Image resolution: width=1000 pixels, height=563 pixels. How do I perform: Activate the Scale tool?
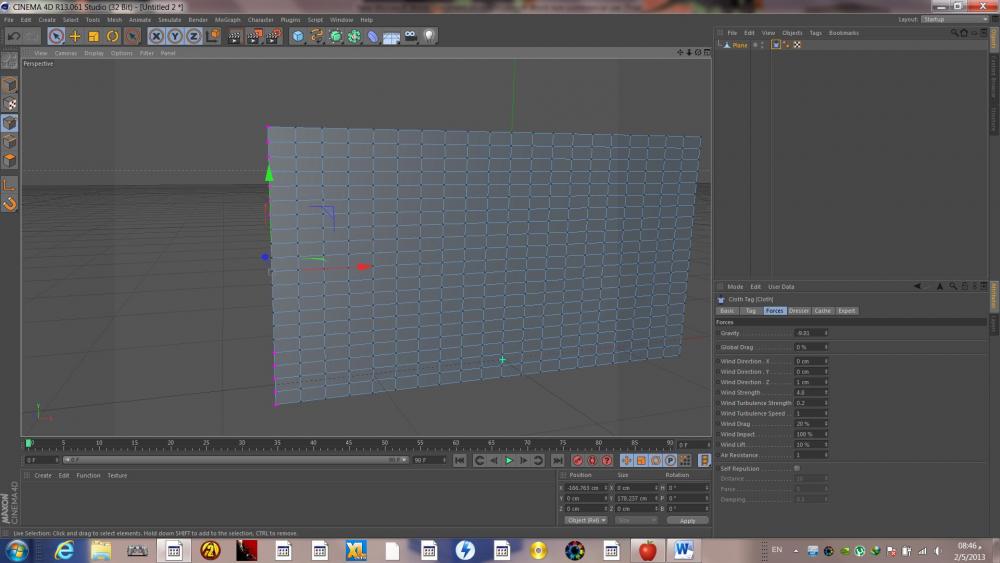[x=94, y=36]
